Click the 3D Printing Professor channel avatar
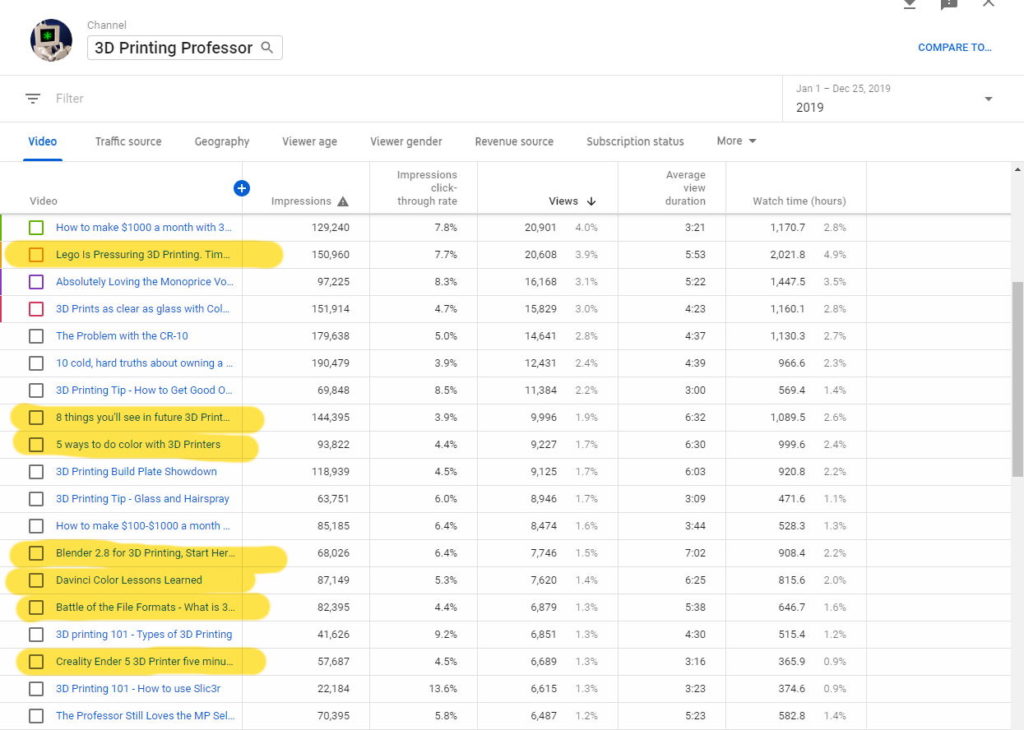1024x730 pixels. [51, 40]
